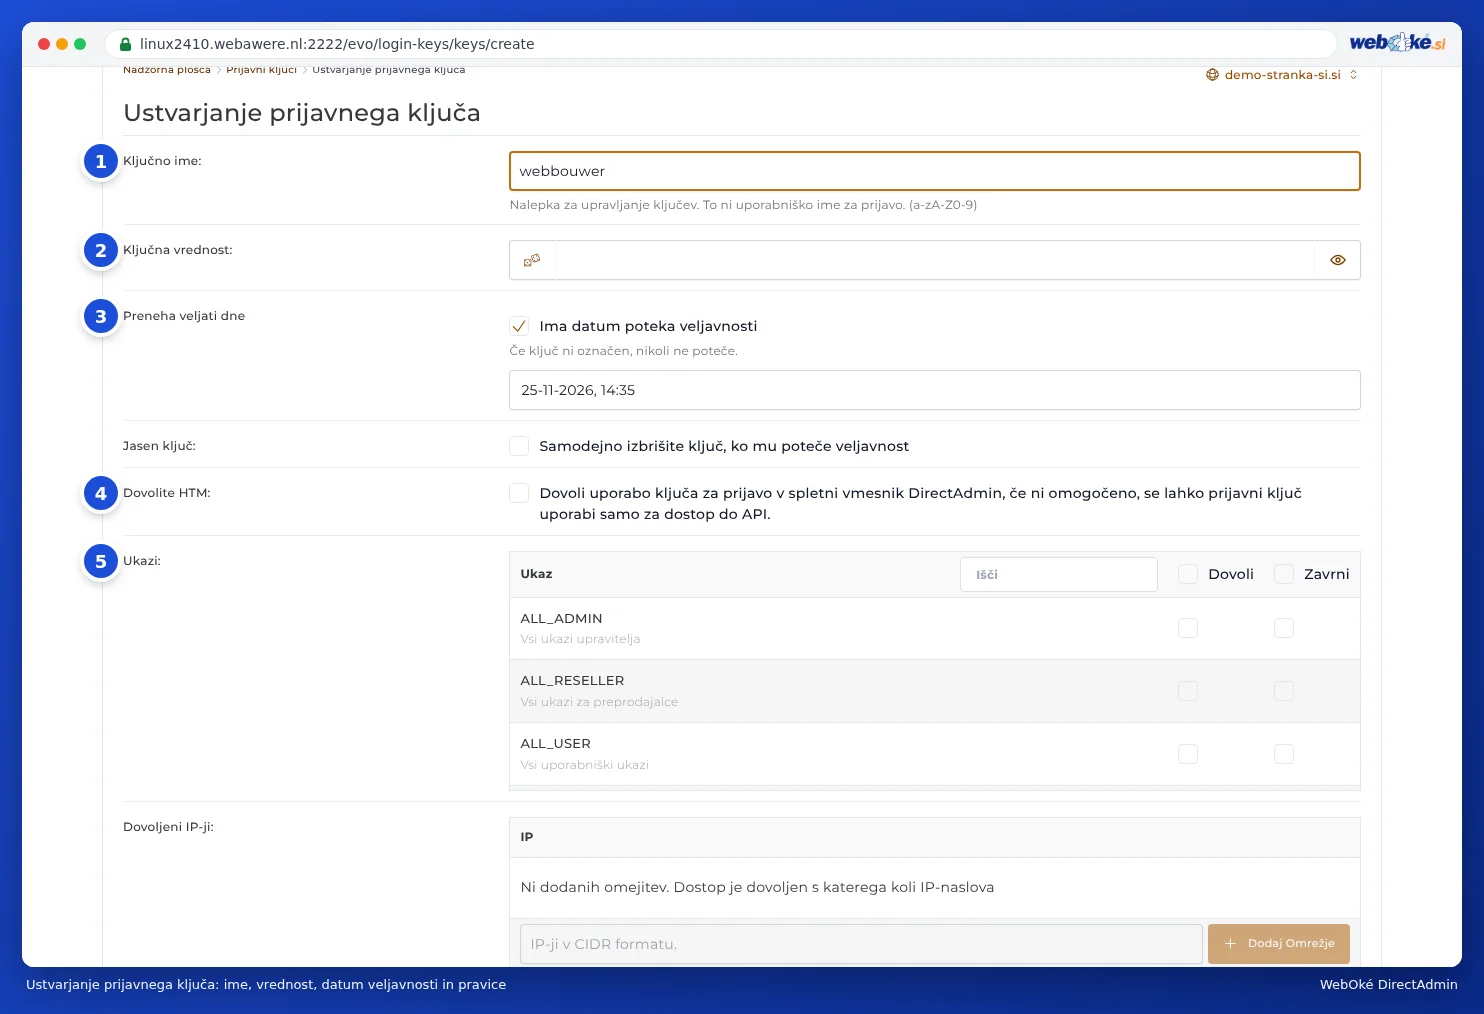Tick the allow checkbox for ALL_ADMIN
The height and width of the screenshot is (1014, 1484).
[1188, 628]
